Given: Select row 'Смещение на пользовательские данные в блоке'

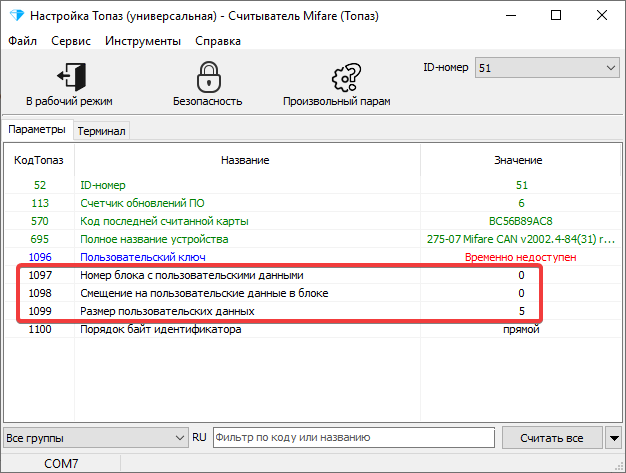Looking at the screenshot, I should pyautogui.click(x=313, y=293).
